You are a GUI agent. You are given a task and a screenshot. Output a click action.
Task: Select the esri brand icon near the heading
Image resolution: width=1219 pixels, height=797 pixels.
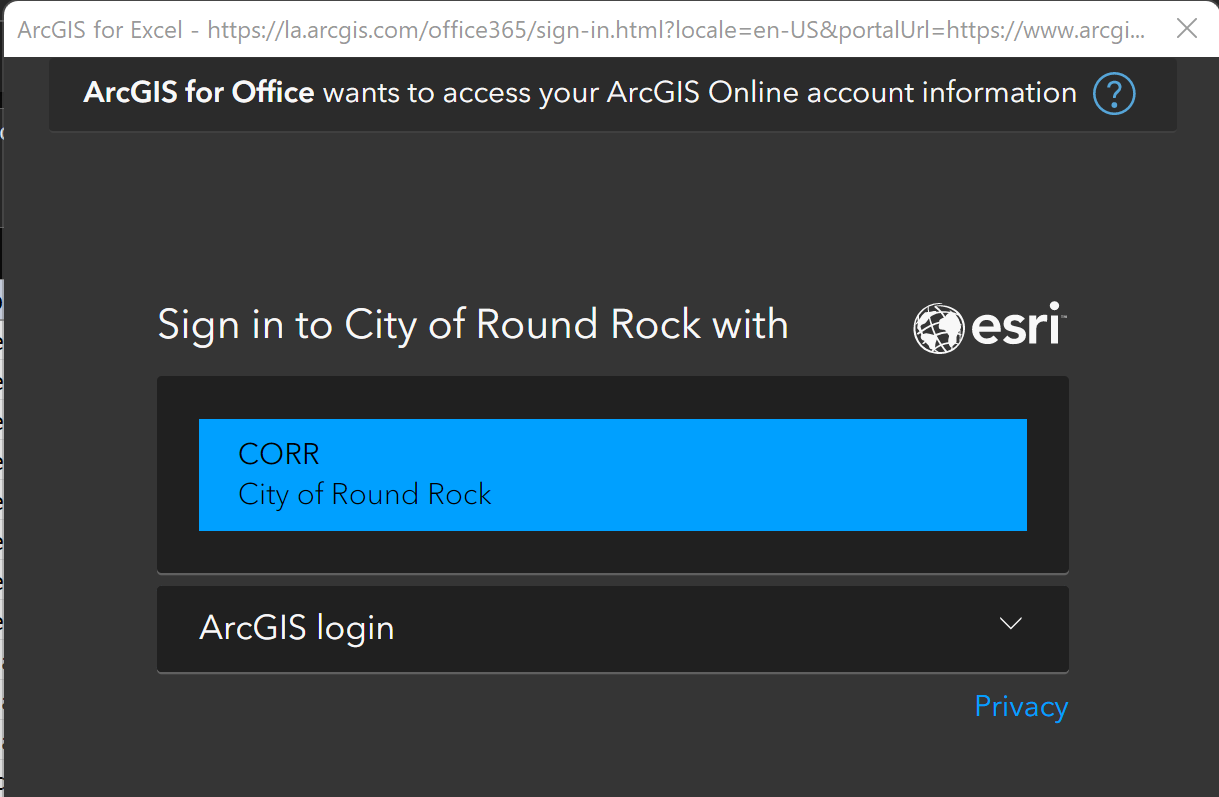tap(988, 325)
